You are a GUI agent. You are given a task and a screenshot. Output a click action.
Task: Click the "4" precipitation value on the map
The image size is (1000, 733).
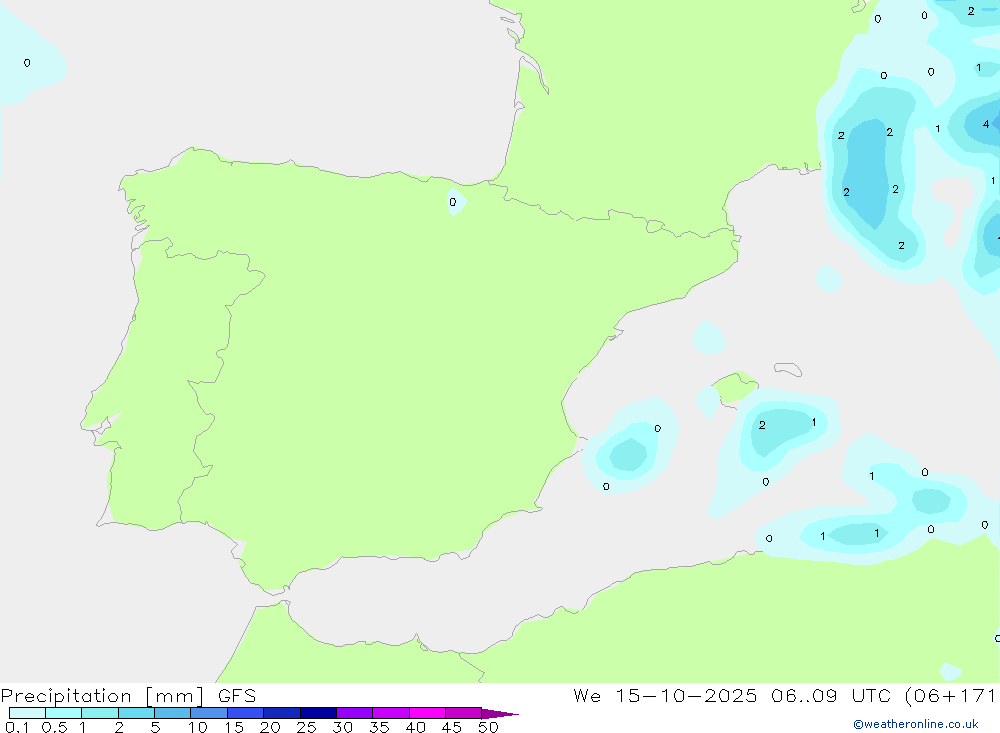click(x=986, y=124)
